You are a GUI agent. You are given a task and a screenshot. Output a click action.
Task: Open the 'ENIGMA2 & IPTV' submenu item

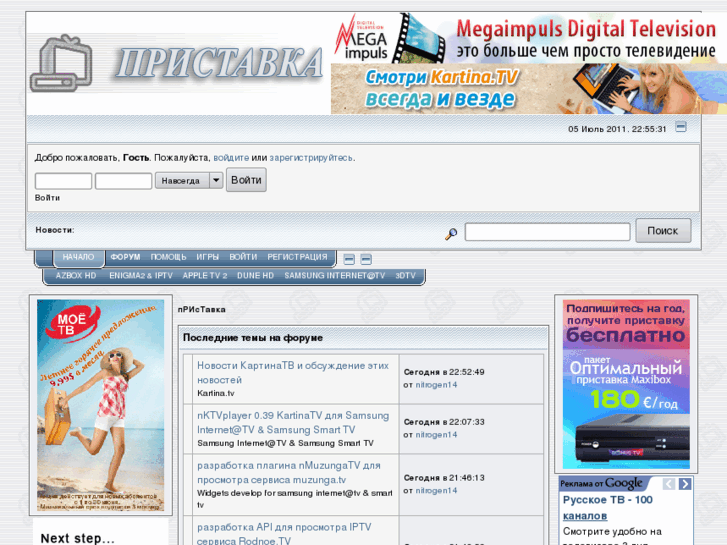click(141, 276)
